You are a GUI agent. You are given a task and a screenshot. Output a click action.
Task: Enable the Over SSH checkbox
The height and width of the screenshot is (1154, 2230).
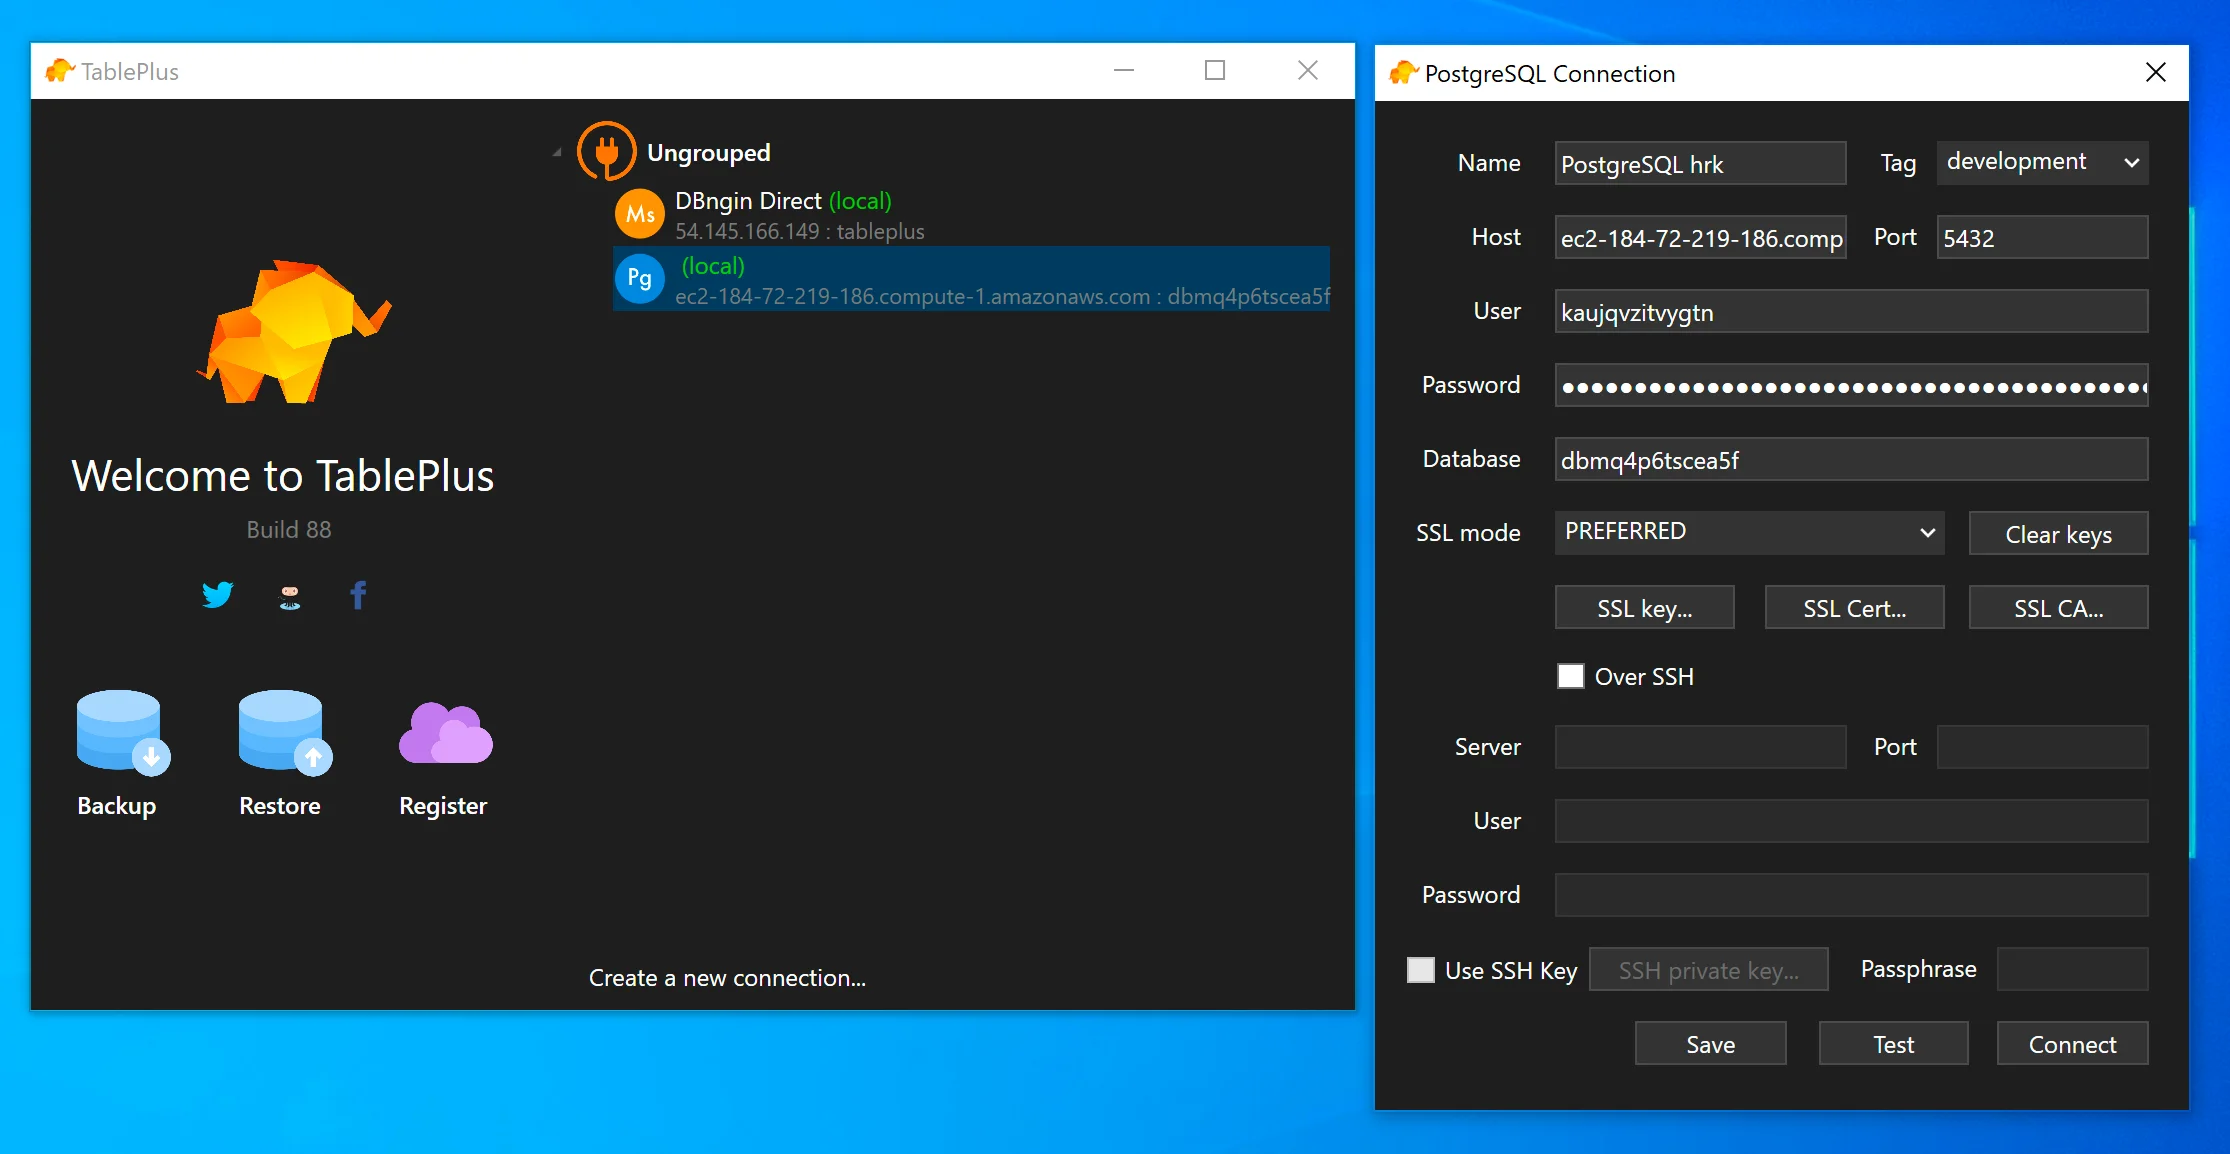[x=1570, y=676]
